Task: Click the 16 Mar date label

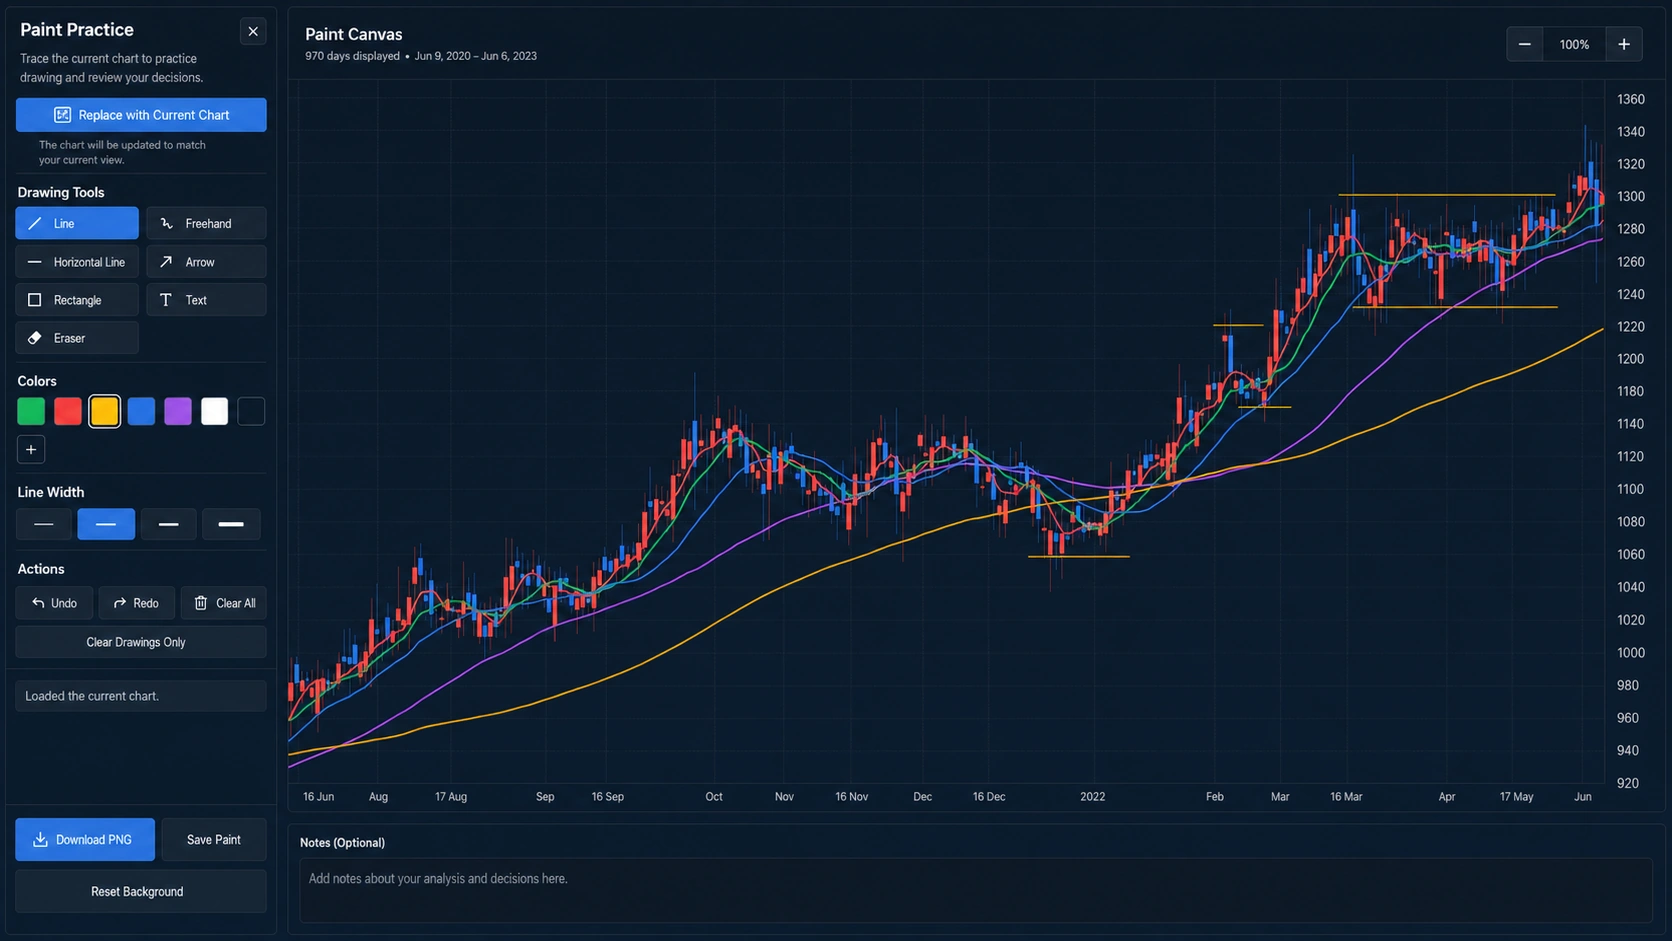Action: (1346, 797)
